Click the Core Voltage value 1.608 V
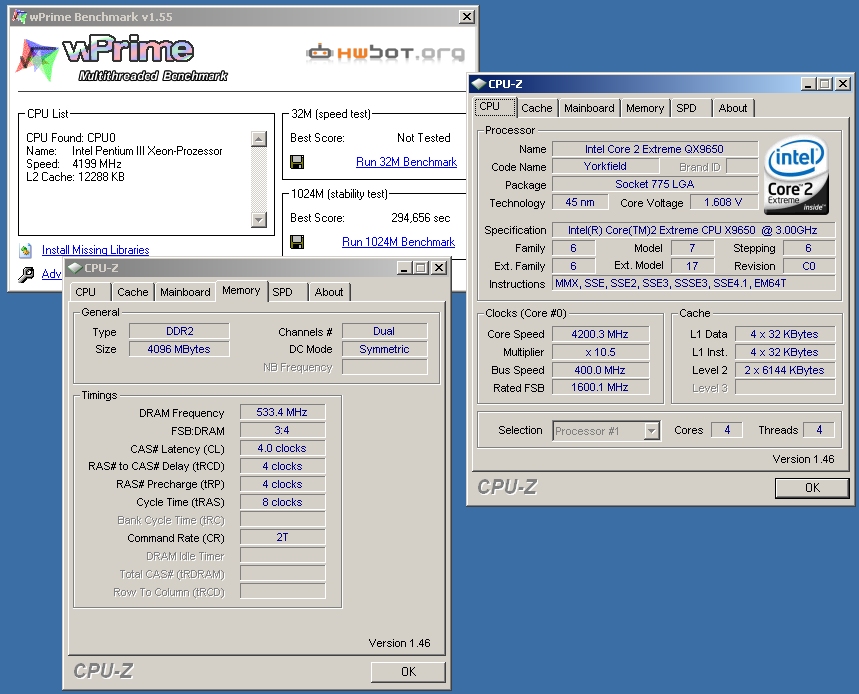This screenshot has width=859, height=694. 723,202
